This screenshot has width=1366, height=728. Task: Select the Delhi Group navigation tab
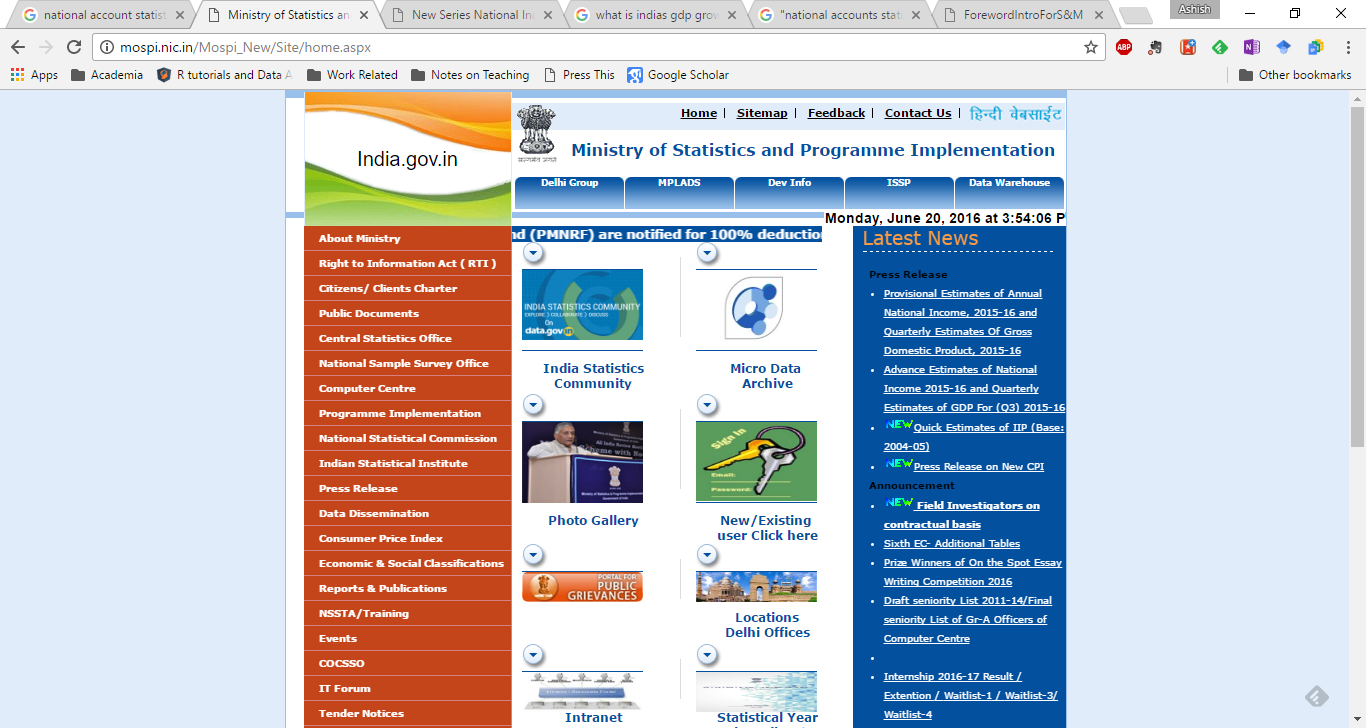[569, 191]
